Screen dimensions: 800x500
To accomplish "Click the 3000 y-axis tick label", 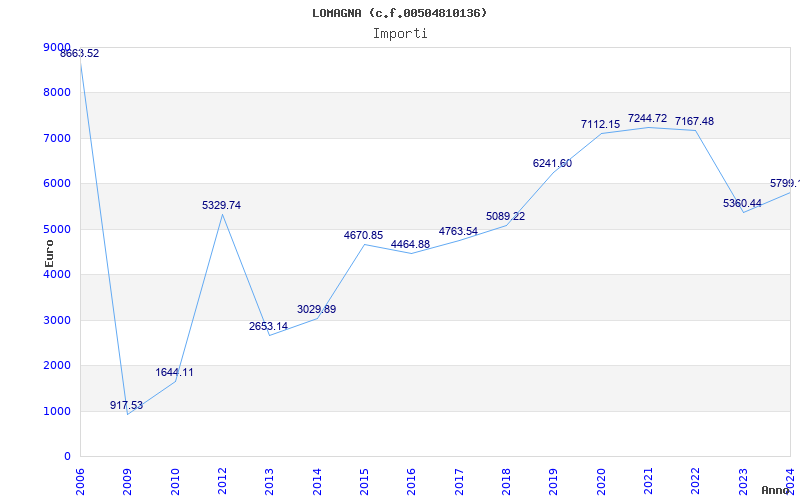I will tap(57, 320).
